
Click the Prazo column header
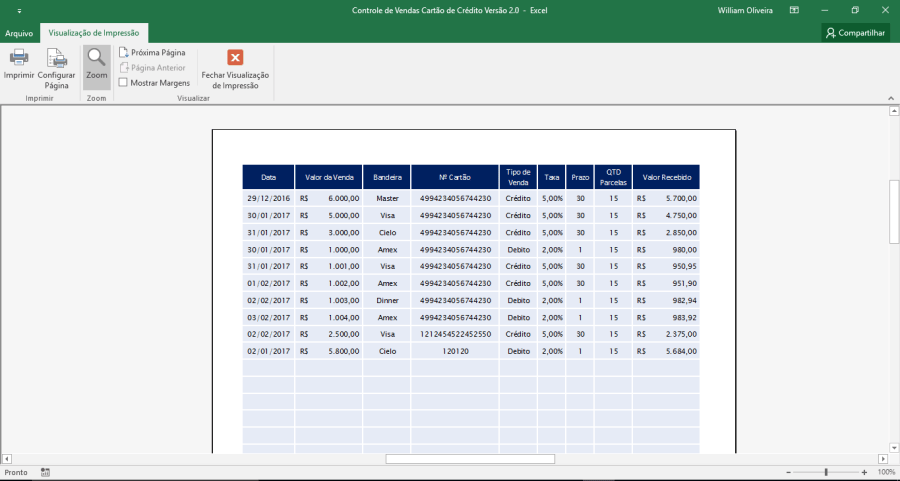point(580,177)
